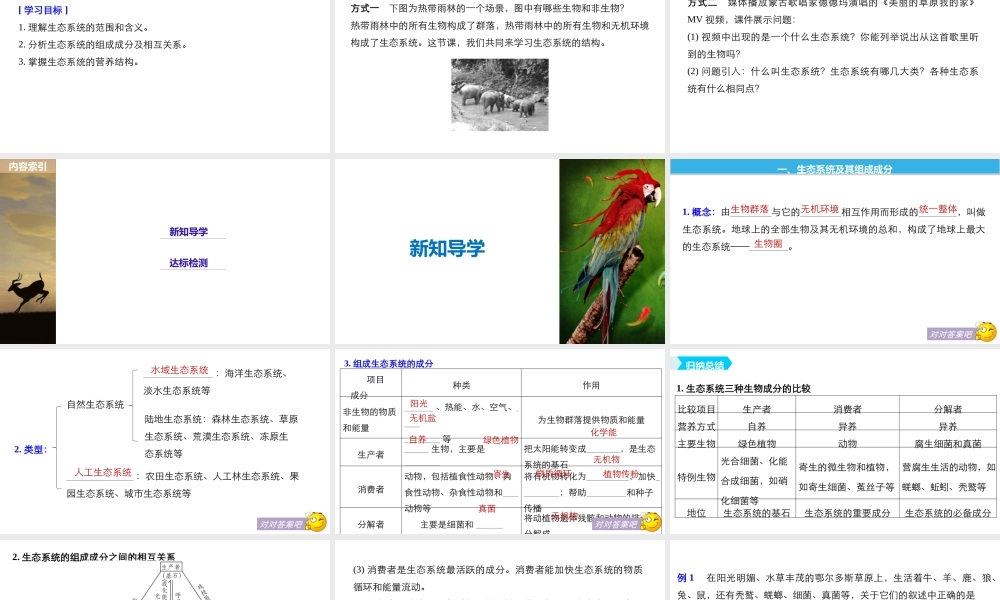The height and width of the screenshot is (600, 1000).
Task: Open the 达标检测 link on the index slide
Action: pos(188,263)
